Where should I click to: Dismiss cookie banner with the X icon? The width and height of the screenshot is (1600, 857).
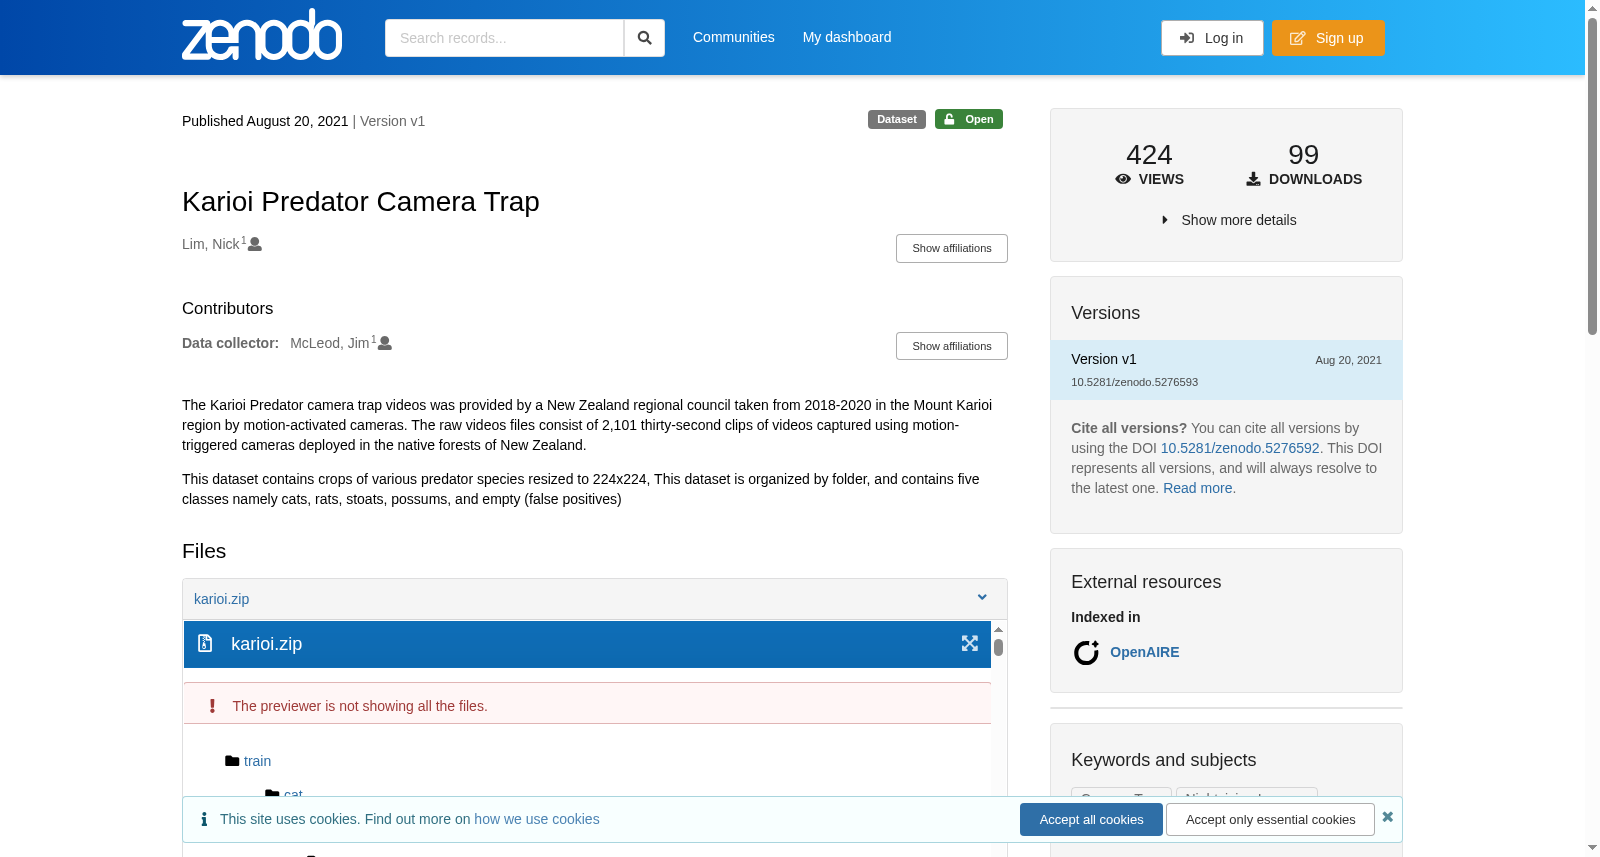[1387, 817]
